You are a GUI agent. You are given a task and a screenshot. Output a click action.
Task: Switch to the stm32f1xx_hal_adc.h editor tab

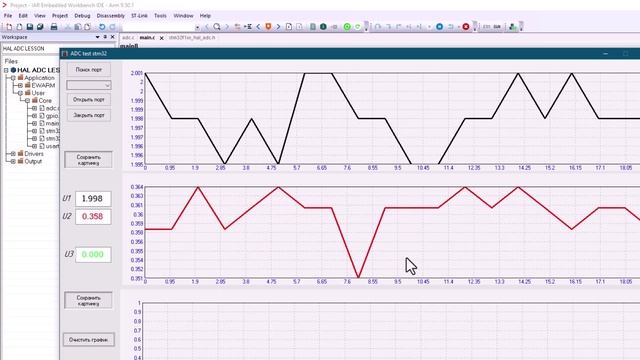[191, 38]
